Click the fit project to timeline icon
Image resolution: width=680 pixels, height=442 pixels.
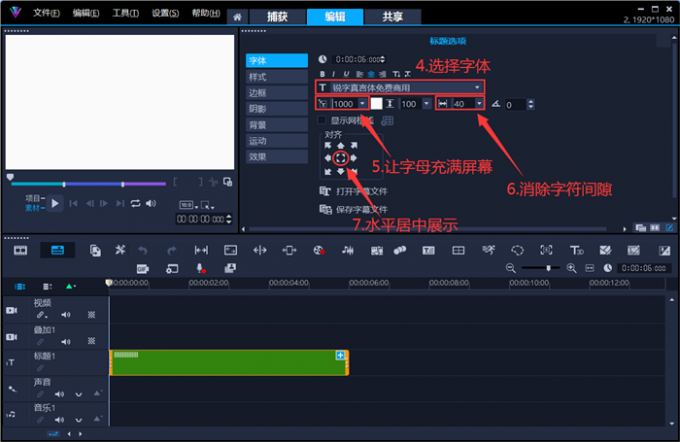click(589, 268)
